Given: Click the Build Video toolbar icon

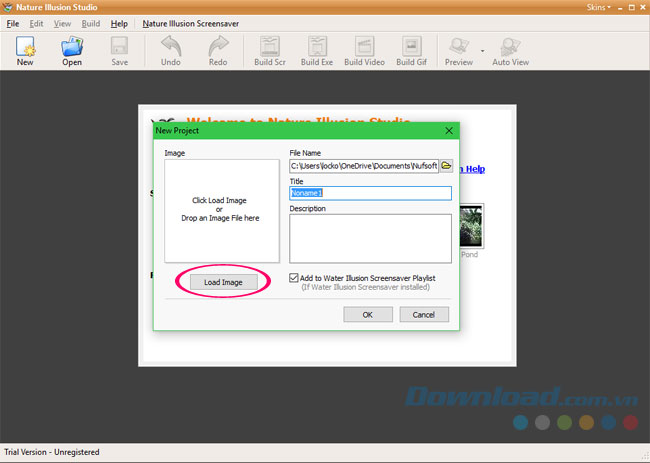Looking at the screenshot, I should click(x=364, y=46).
